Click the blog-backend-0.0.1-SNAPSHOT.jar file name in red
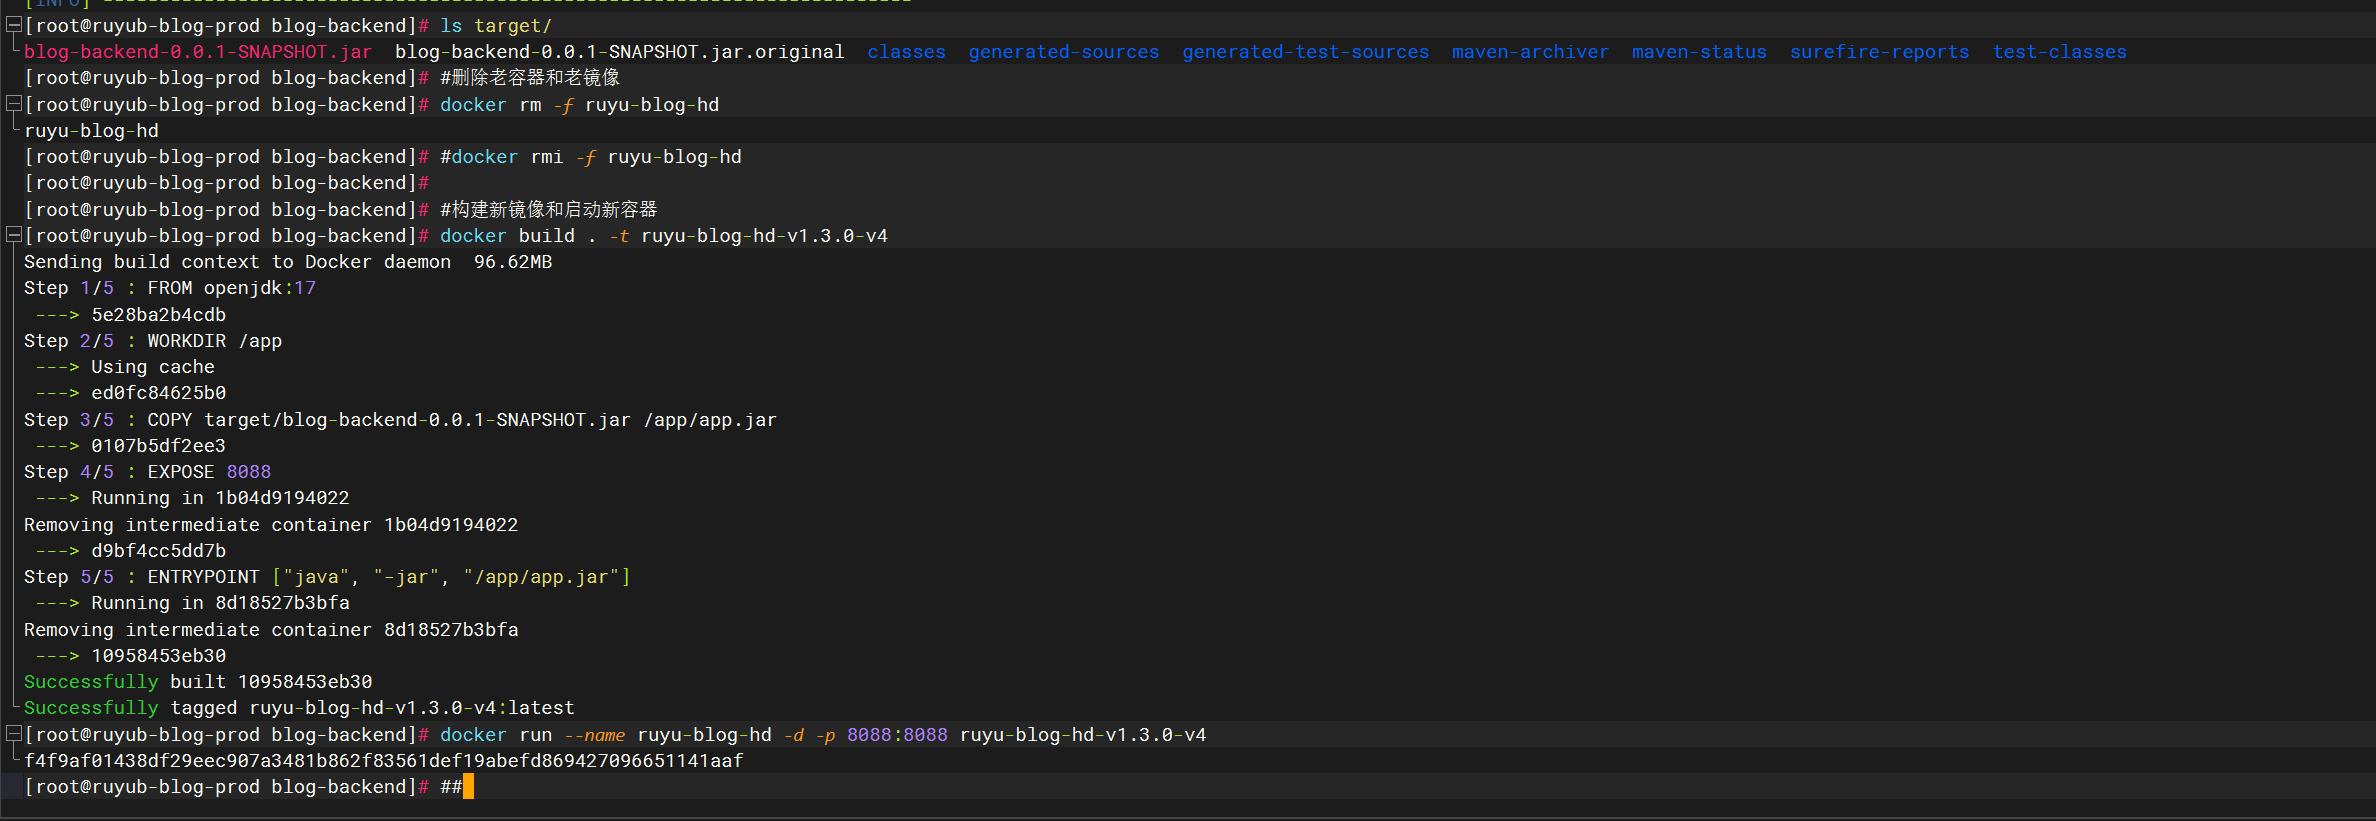This screenshot has height=821, width=2376. pyautogui.click(x=198, y=52)
